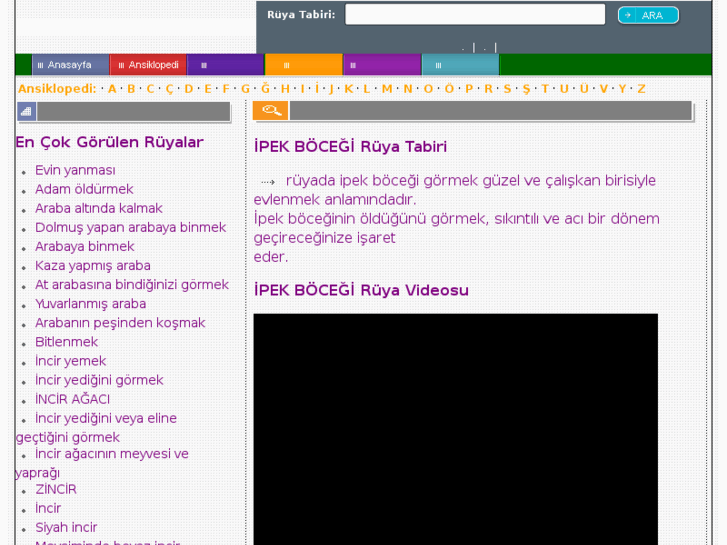Open the İncir yediğini görmek link
The image size is (727, 545).
[99, 380]
